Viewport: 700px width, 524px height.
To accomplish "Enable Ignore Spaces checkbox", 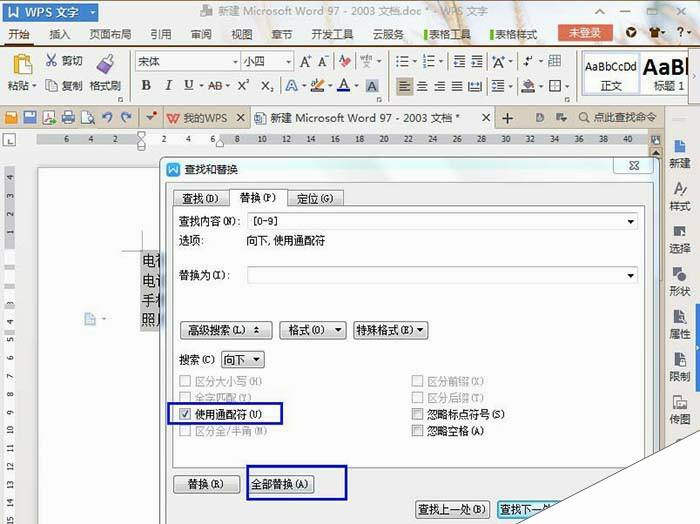I will (x=417, y=431).
